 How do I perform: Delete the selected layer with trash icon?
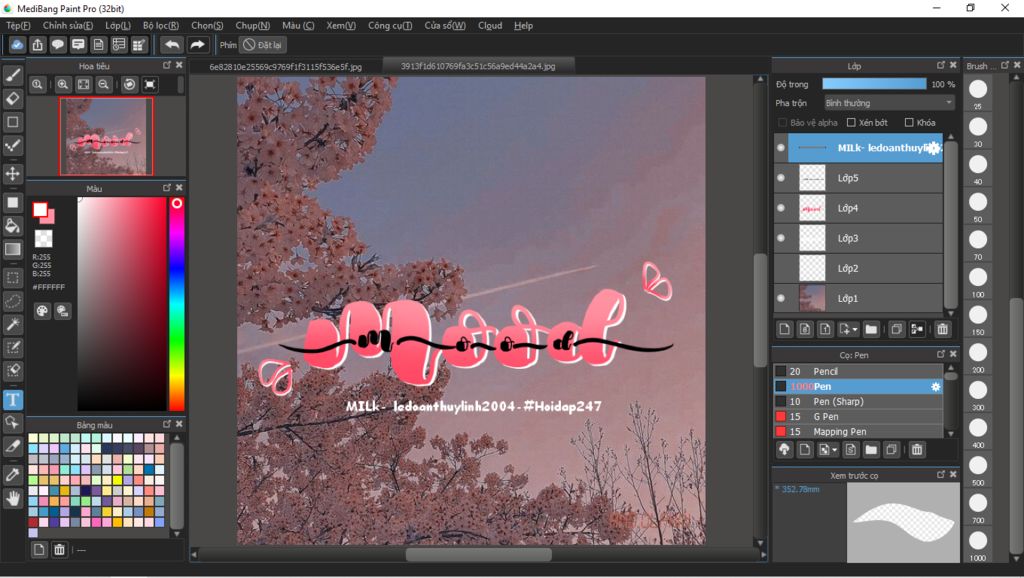[x=942, y=329]
